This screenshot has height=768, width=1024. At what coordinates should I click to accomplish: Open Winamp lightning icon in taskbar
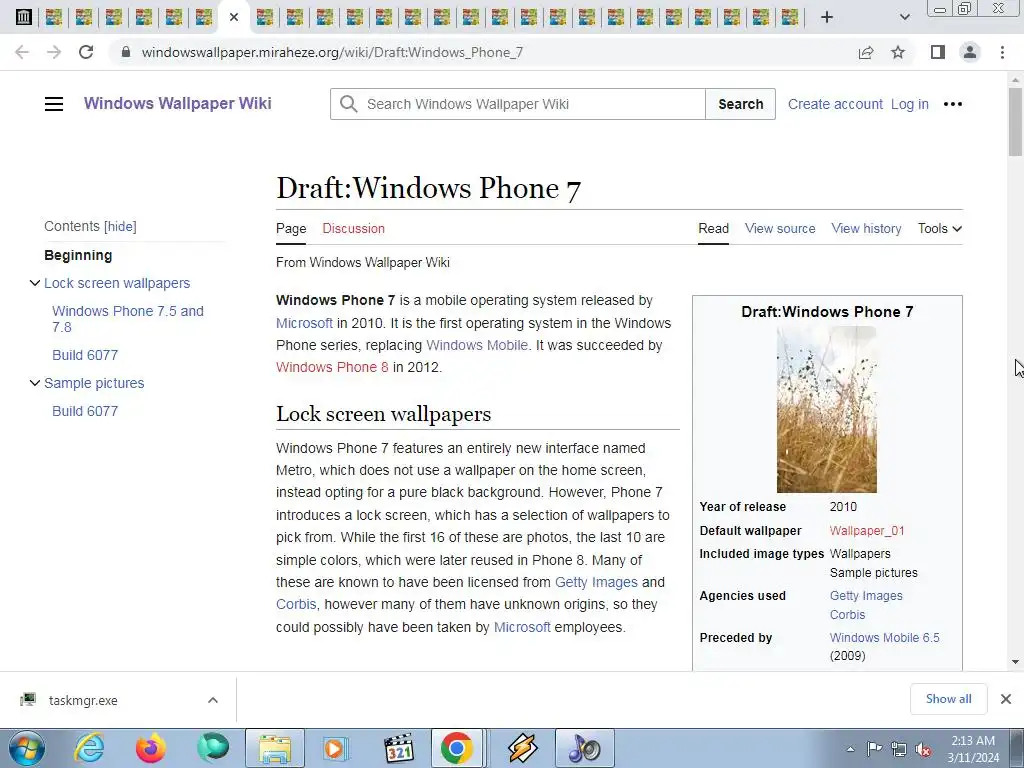[522, 748]
